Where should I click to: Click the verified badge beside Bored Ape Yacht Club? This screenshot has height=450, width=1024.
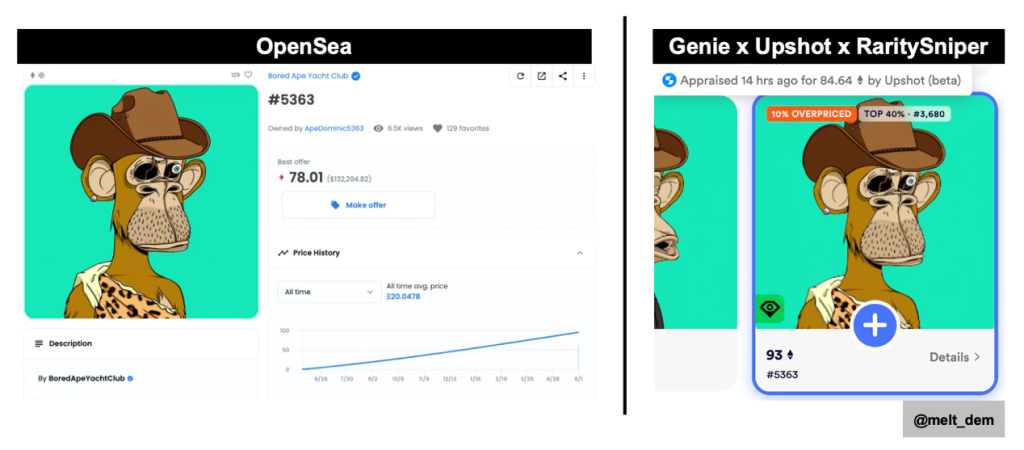[x=356, y=76]
